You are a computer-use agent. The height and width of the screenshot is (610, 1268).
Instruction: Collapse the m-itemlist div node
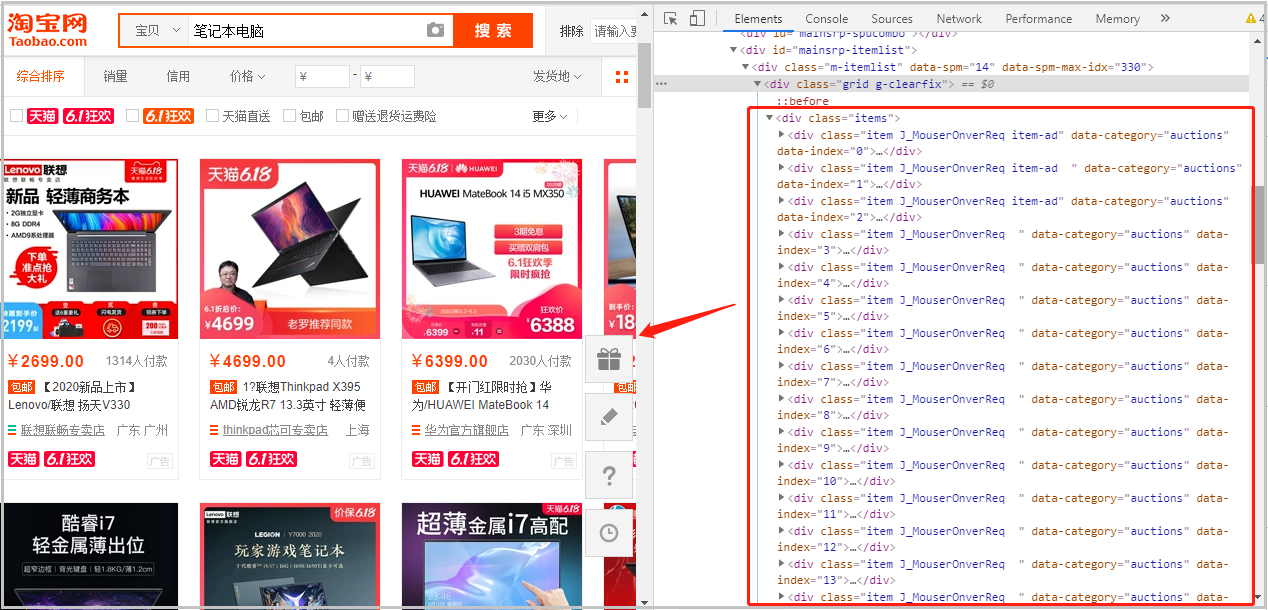click(746, 67)
